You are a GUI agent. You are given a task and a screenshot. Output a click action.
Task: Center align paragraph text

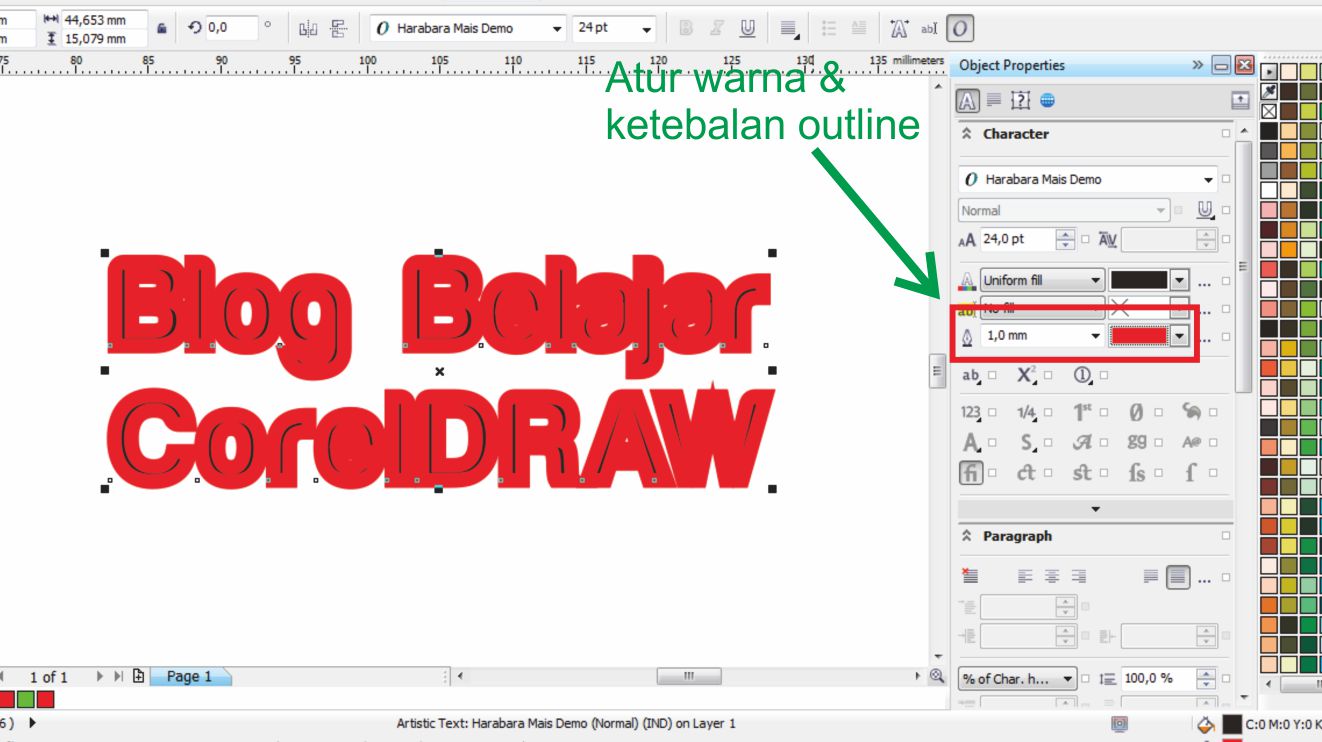coord(1051,576)
